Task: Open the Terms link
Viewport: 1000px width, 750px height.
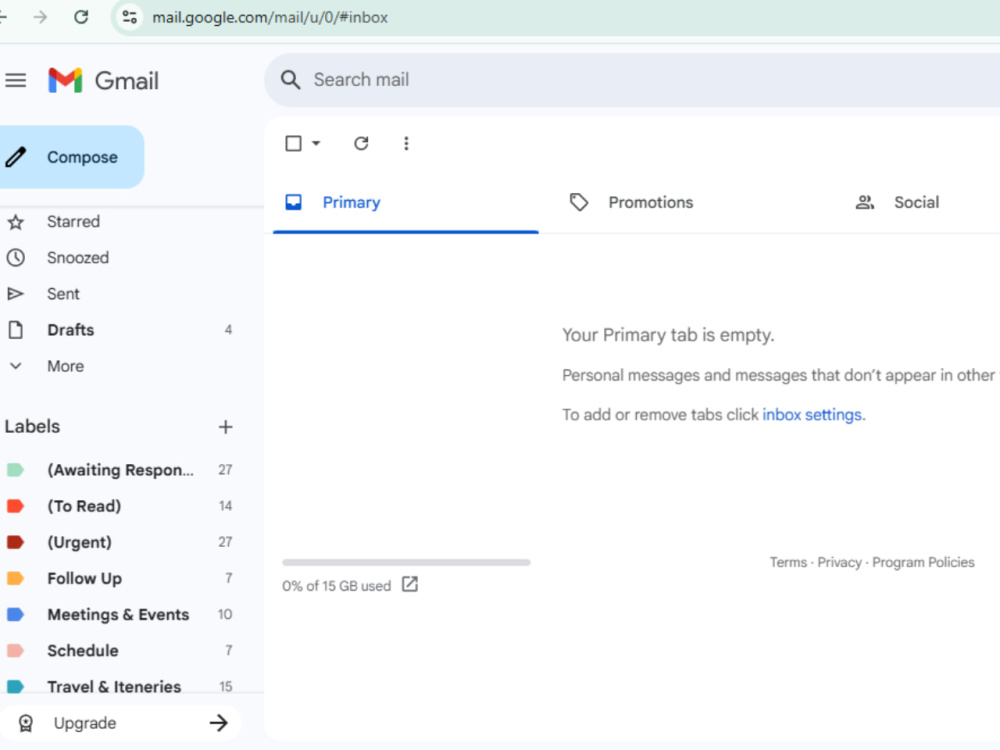Action: coord(788,562)
